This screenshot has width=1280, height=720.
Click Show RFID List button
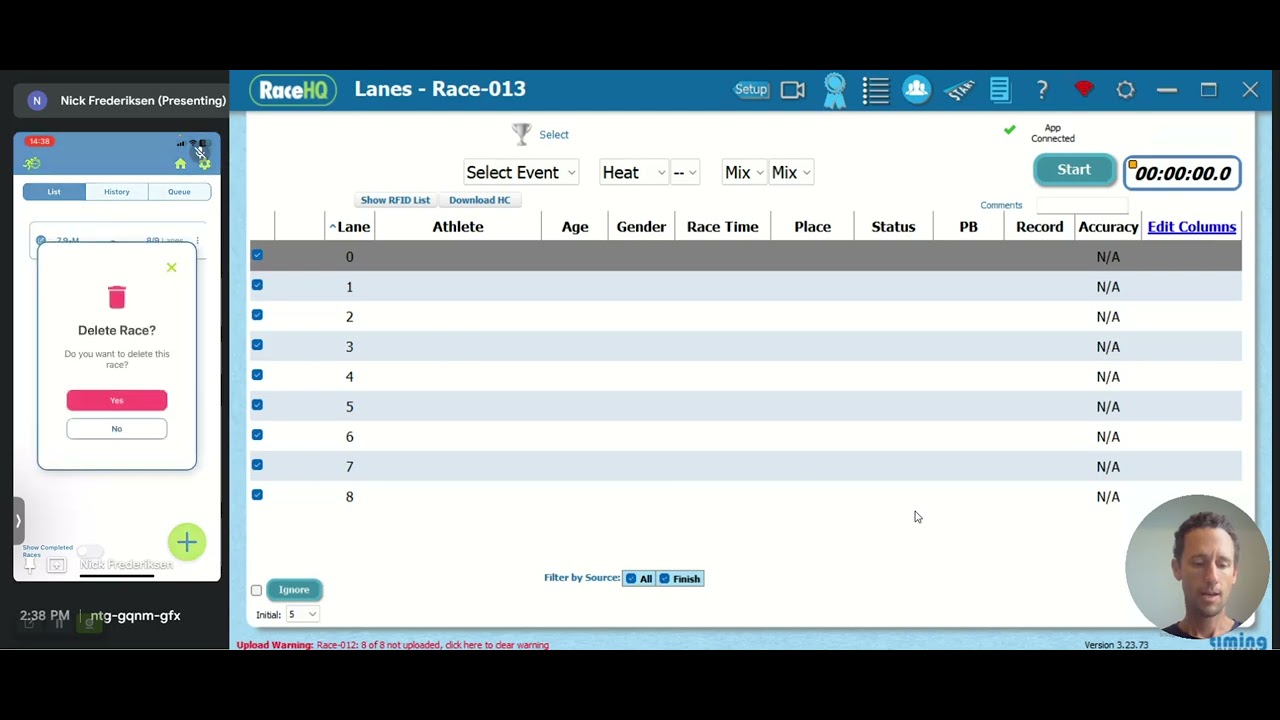pyautogui.click(x=395, y=200)
